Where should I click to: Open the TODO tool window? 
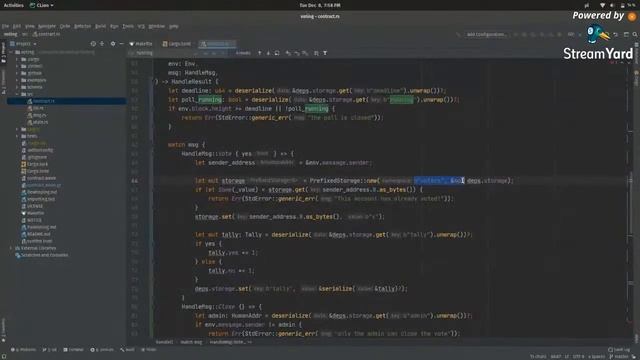click(149, 350)
